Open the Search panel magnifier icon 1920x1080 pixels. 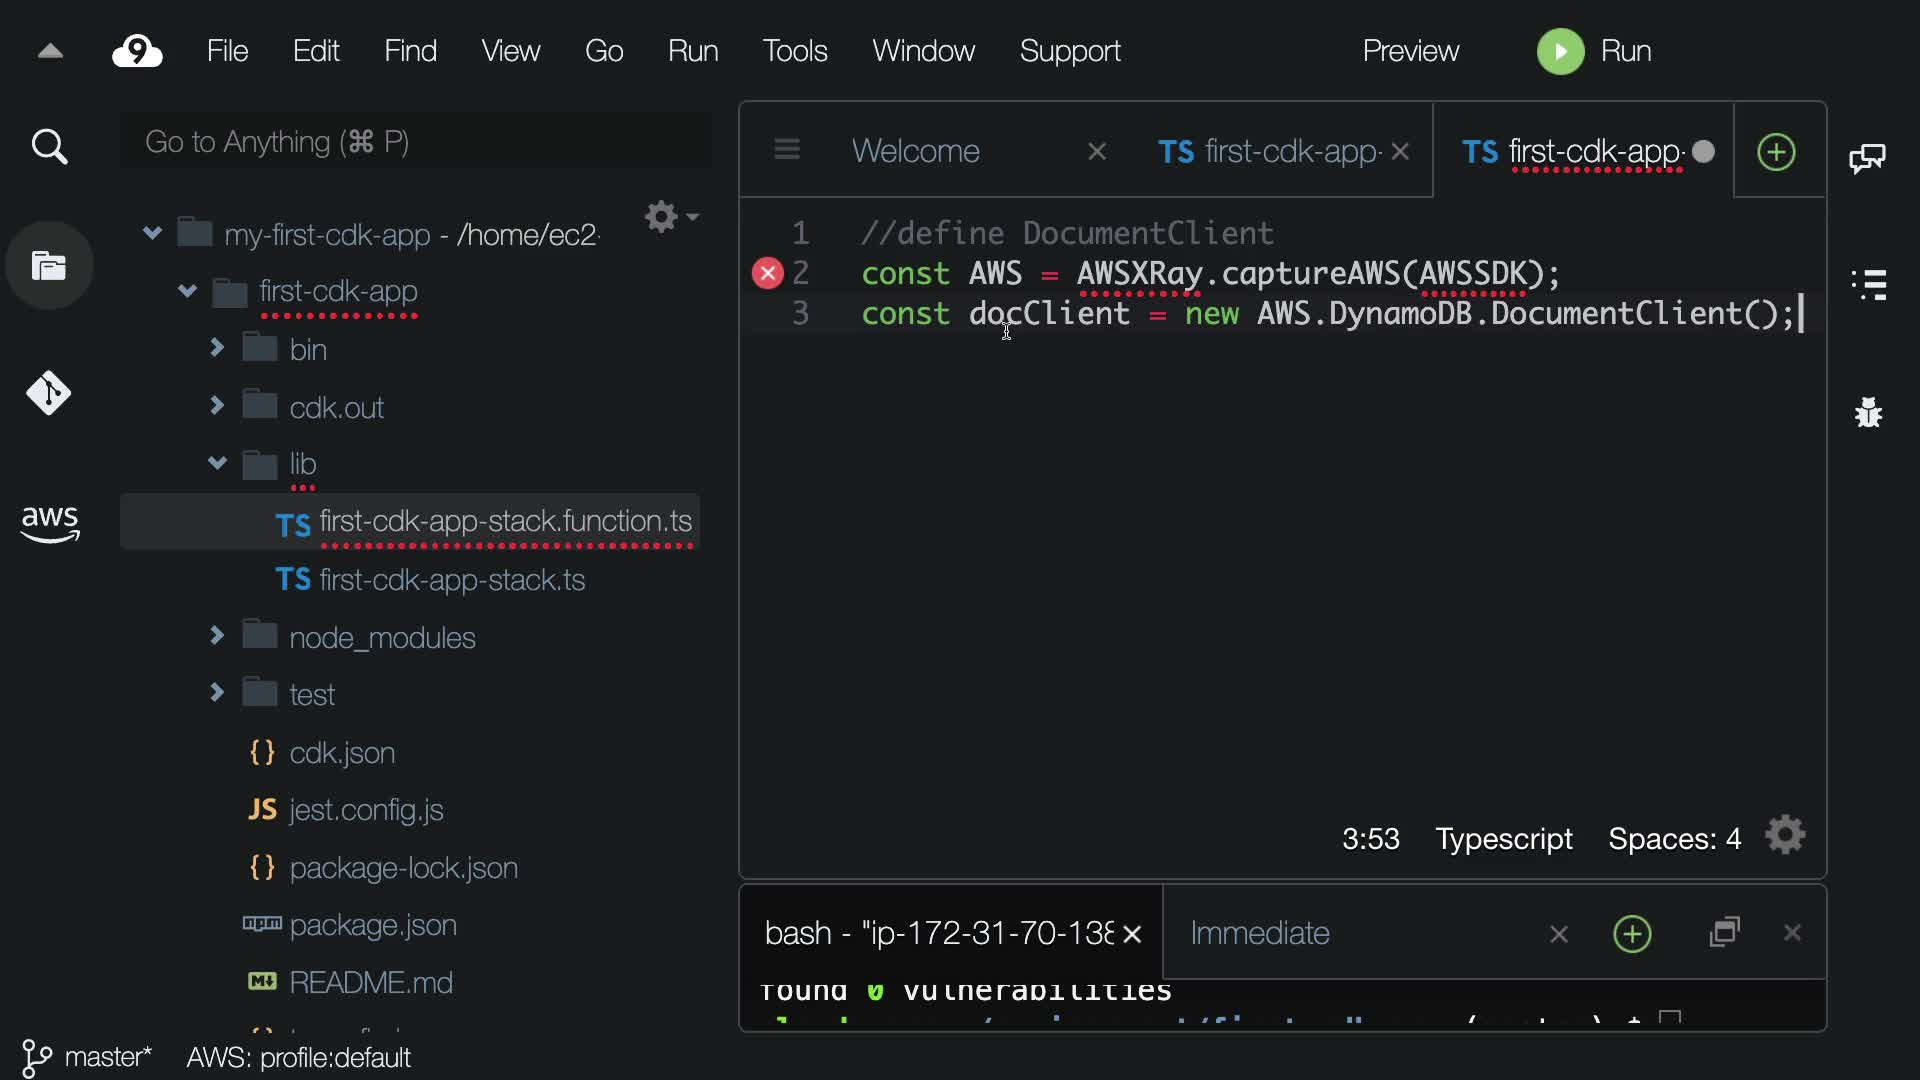point(49,147)
